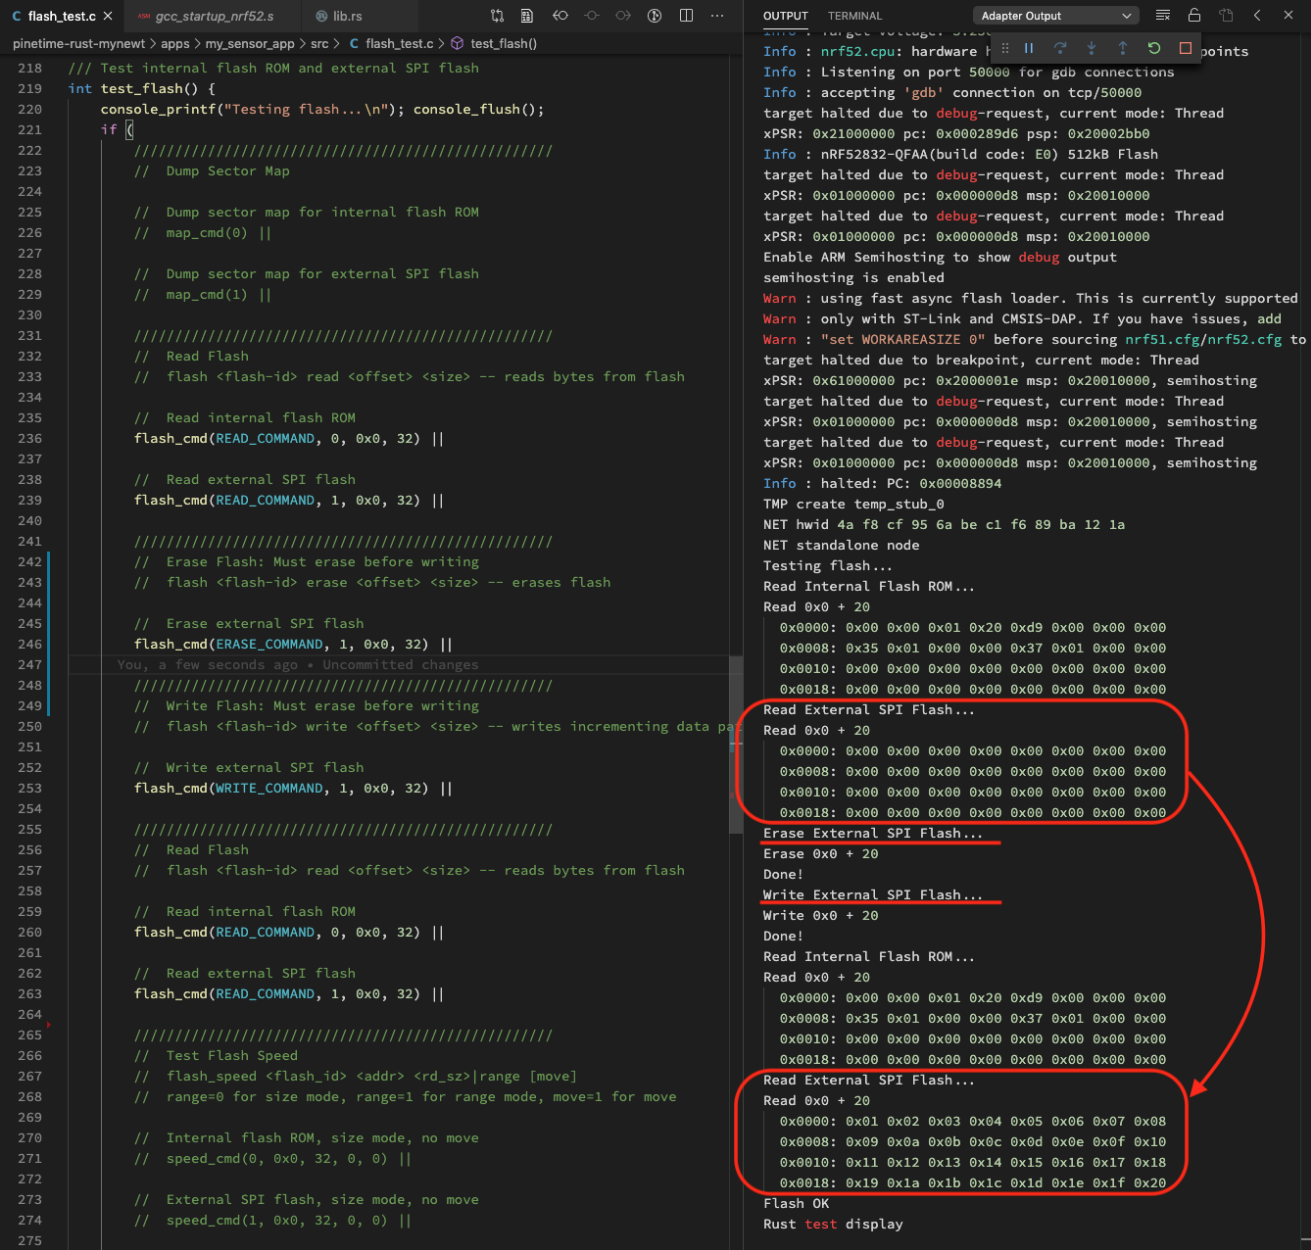
Task: Pause the debug session
Action: click(x=1028, y=48)
